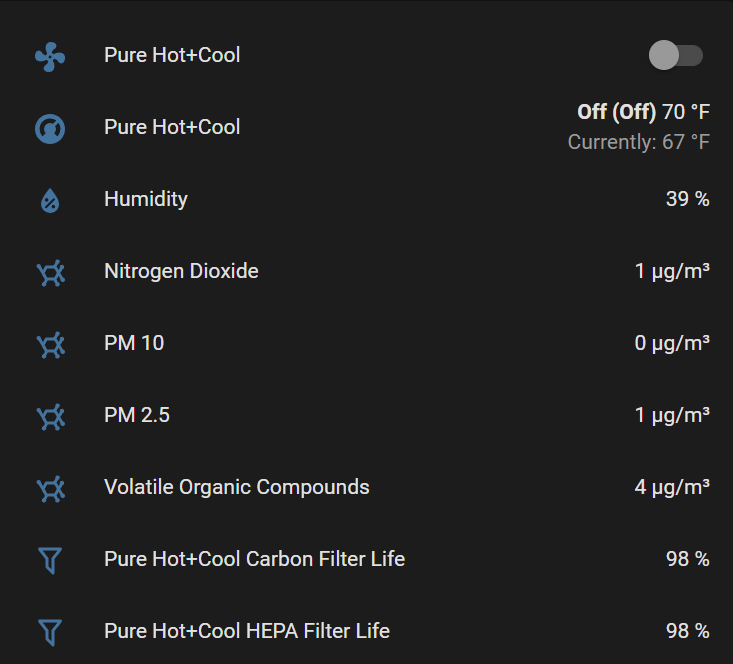Click the fan icon for Pure Hot+Cool
Screen dimensions: 733x664
[x=50, y=57]
